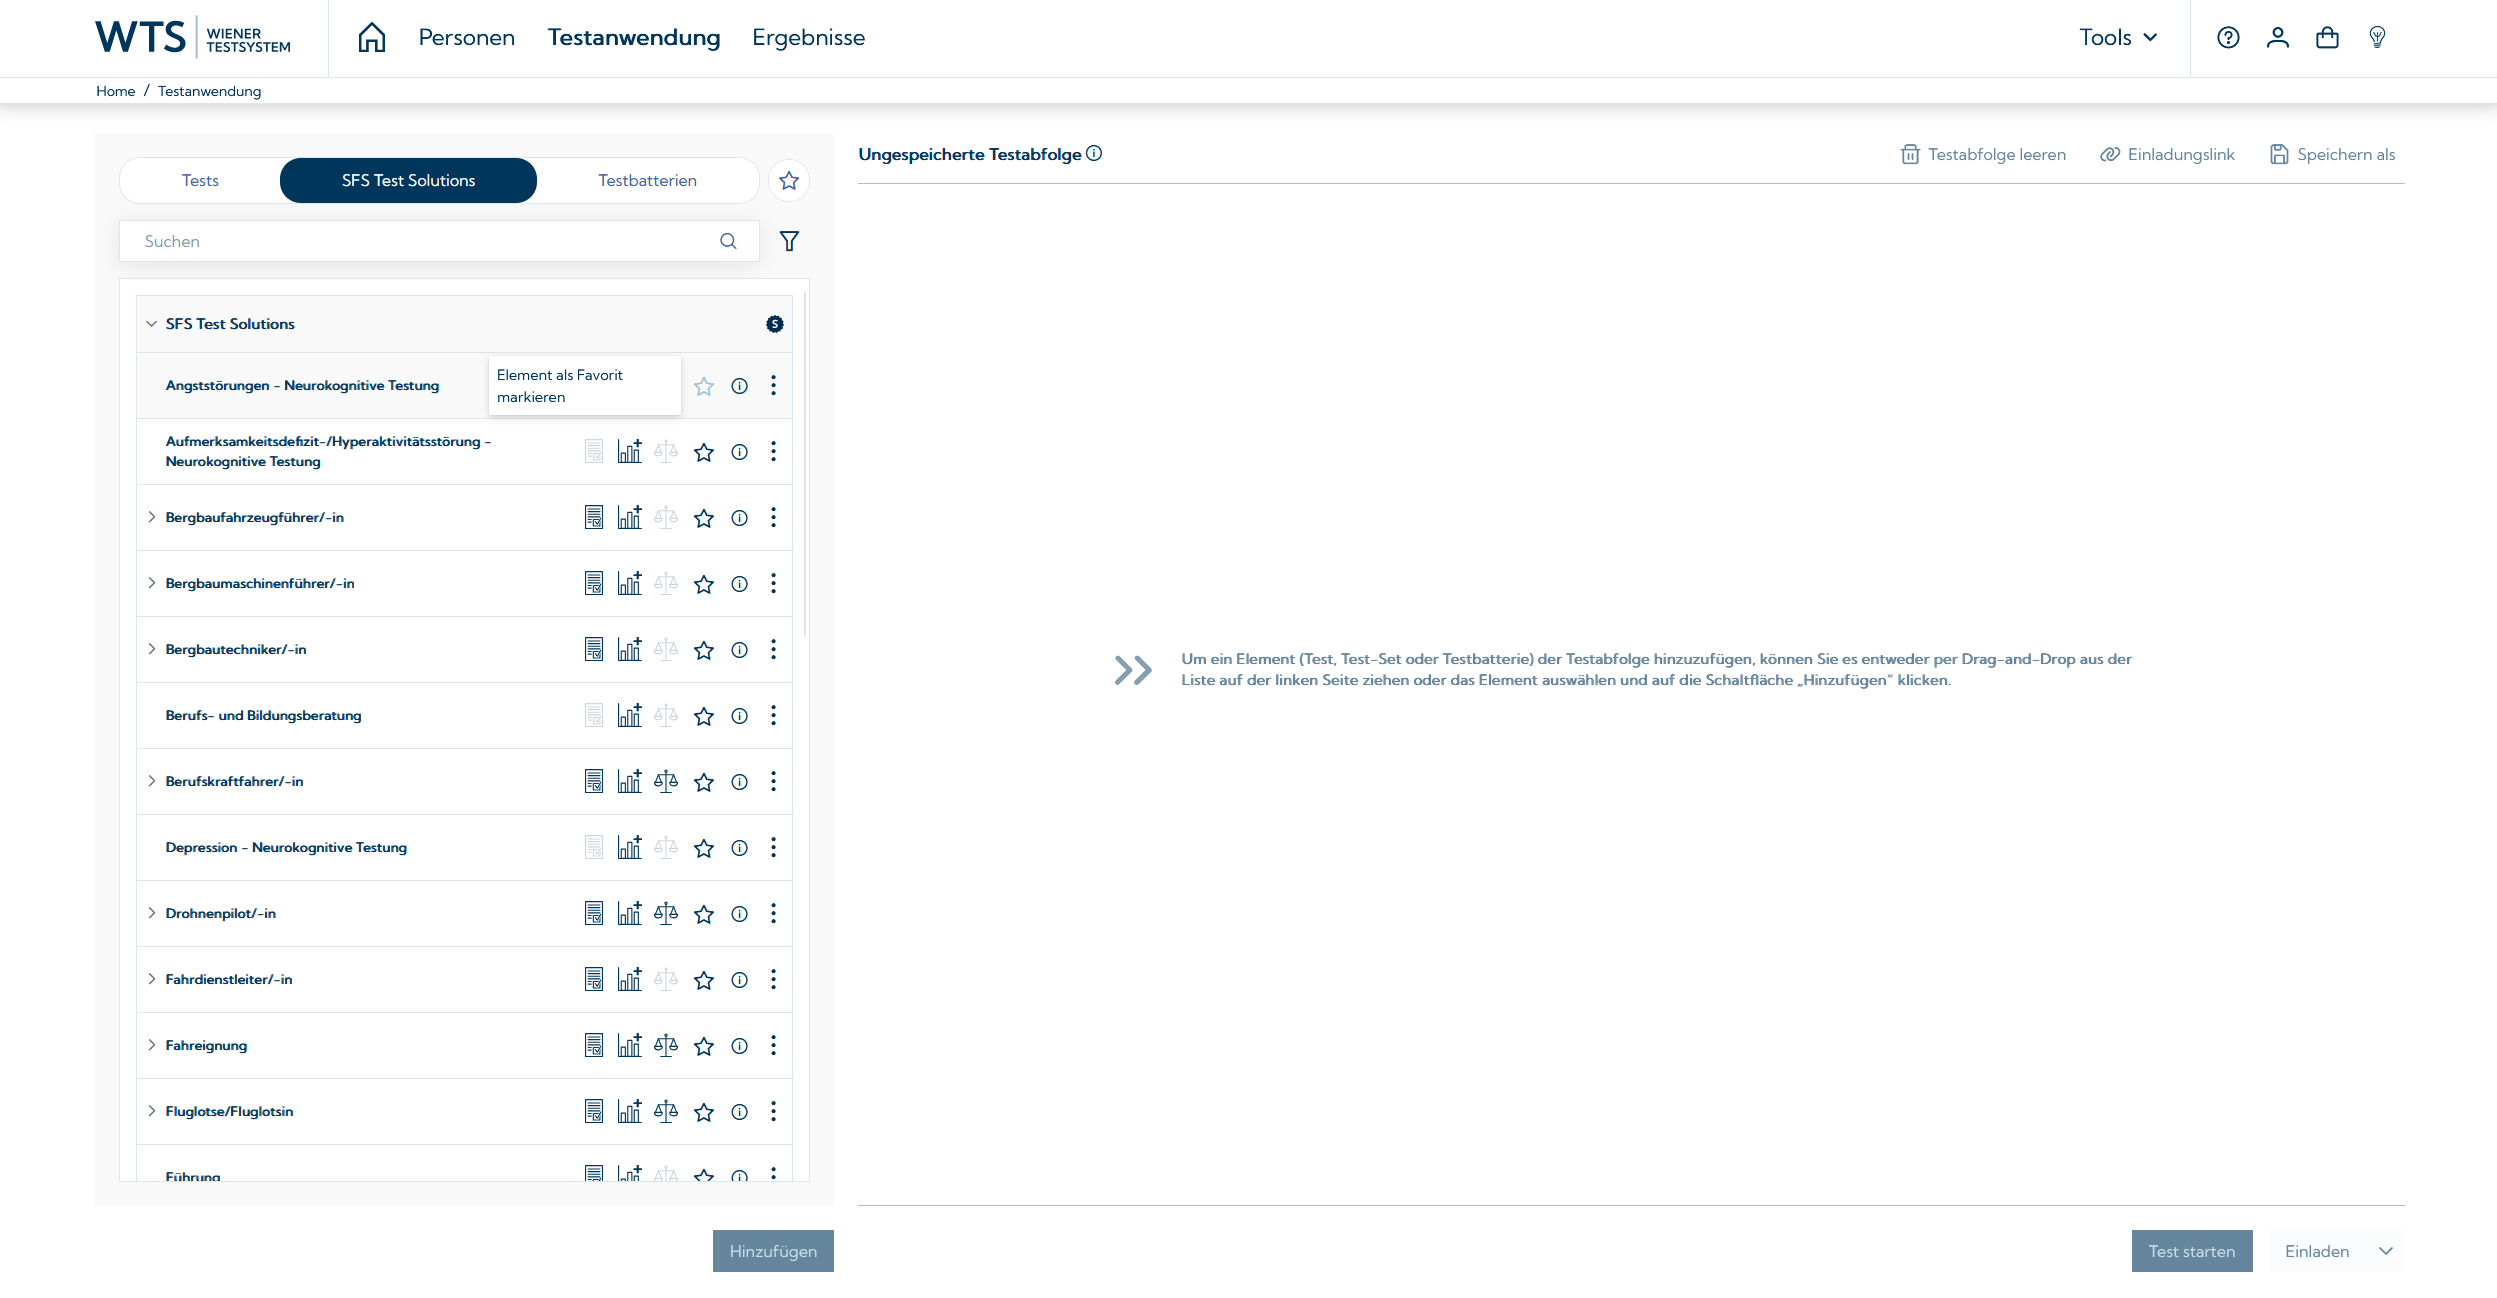
Task: Click the chart icon for Berufs- und Bildungsberatung
Action: coord(629,715)
